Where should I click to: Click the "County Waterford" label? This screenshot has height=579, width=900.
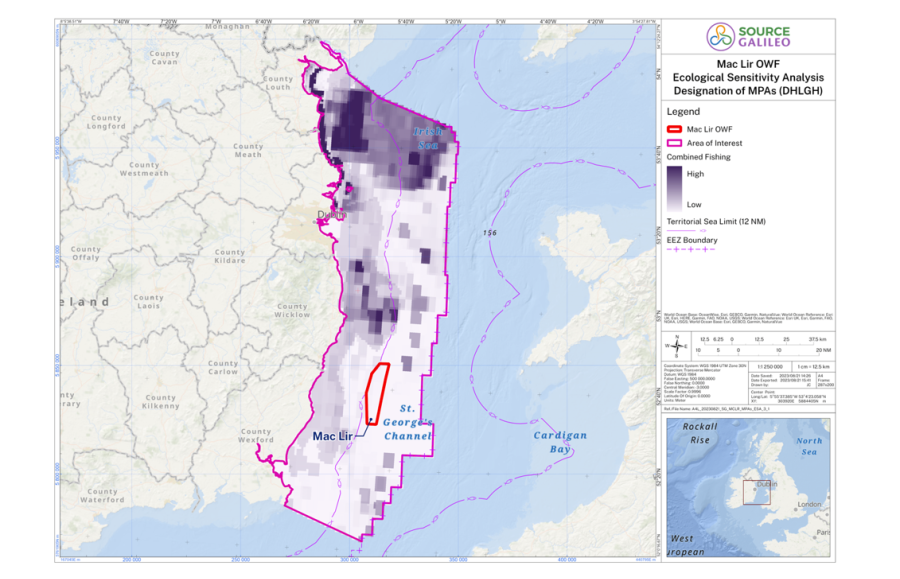[x=102, y=496]
